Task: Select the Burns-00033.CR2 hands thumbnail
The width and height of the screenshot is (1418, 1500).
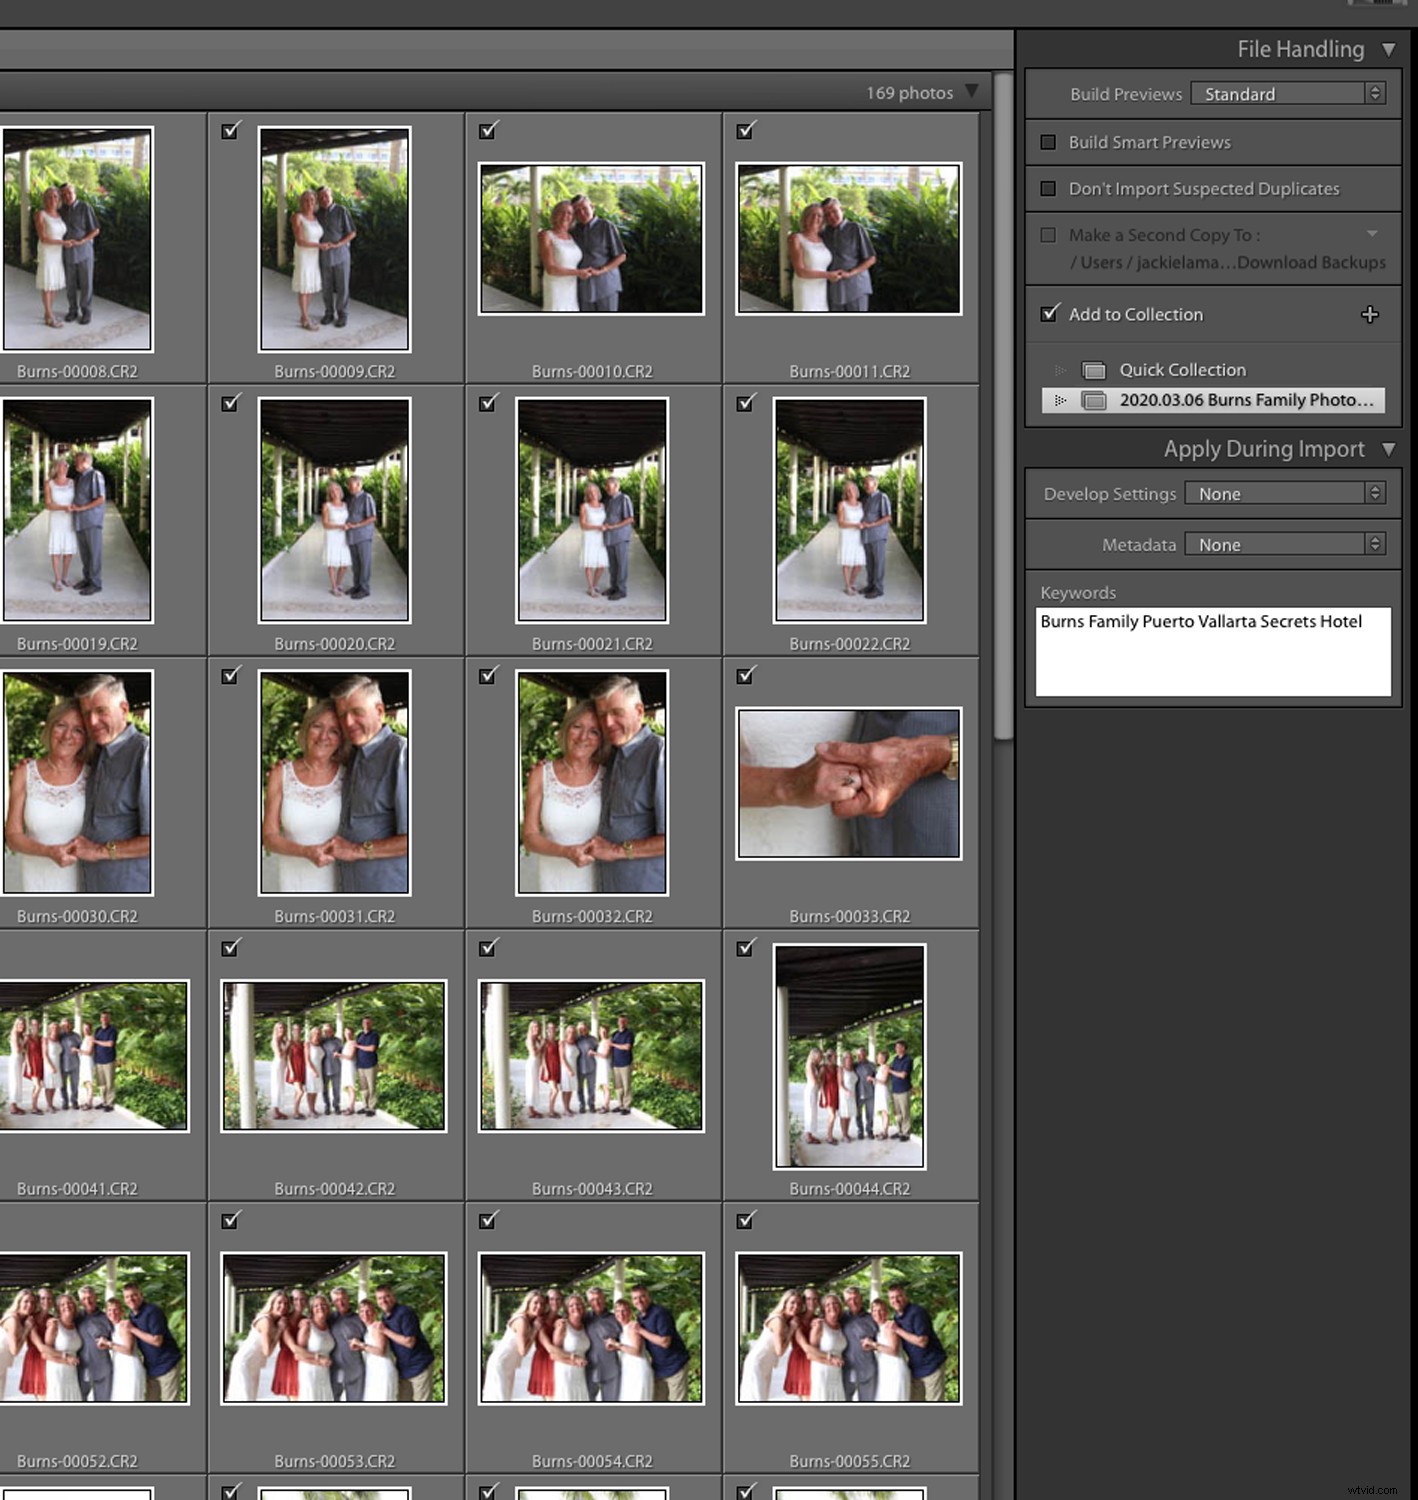Action: (849, 783)
